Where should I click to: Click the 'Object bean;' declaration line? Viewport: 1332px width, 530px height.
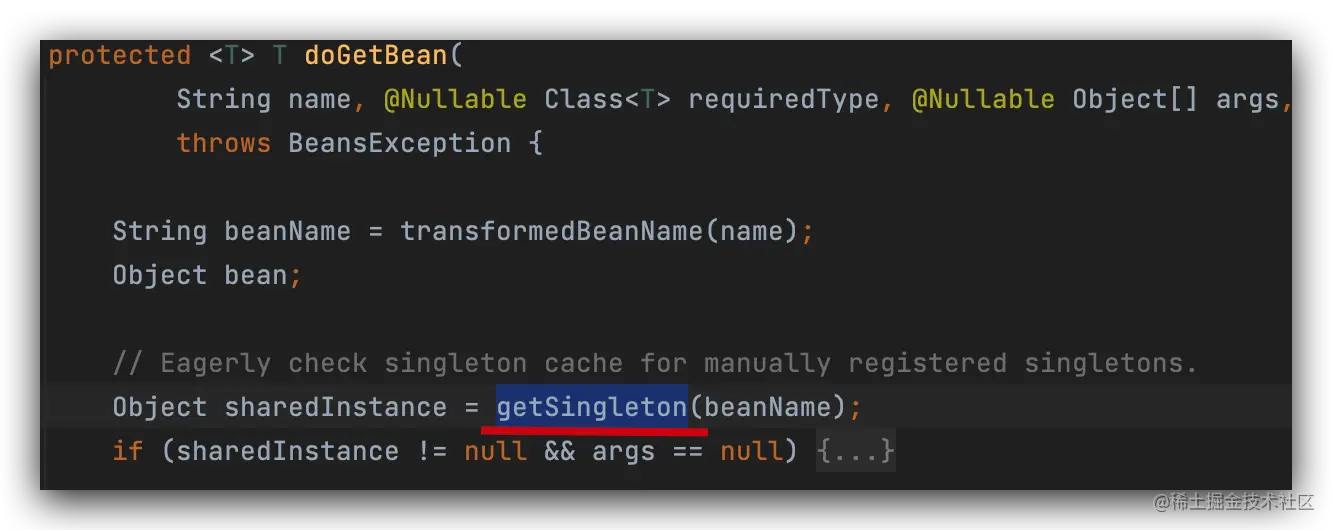207,275
